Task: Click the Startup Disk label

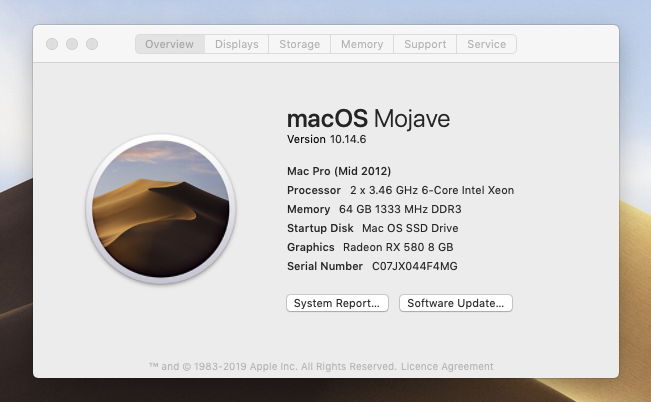Action: (320, 228)
